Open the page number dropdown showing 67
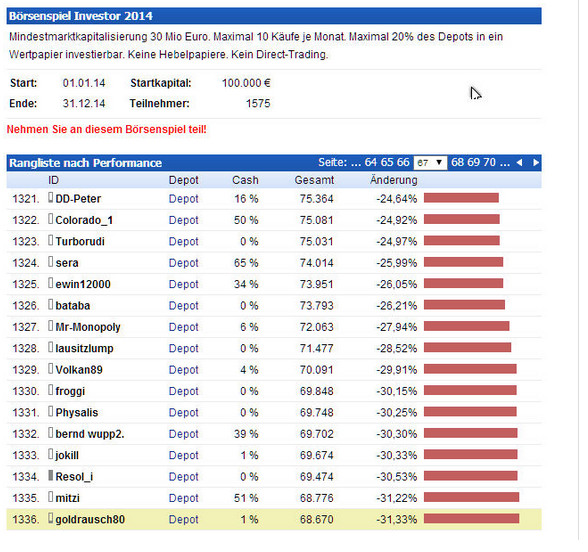This screenshot has width=588, height=552. pyautogui.click(x=430, y=163)
